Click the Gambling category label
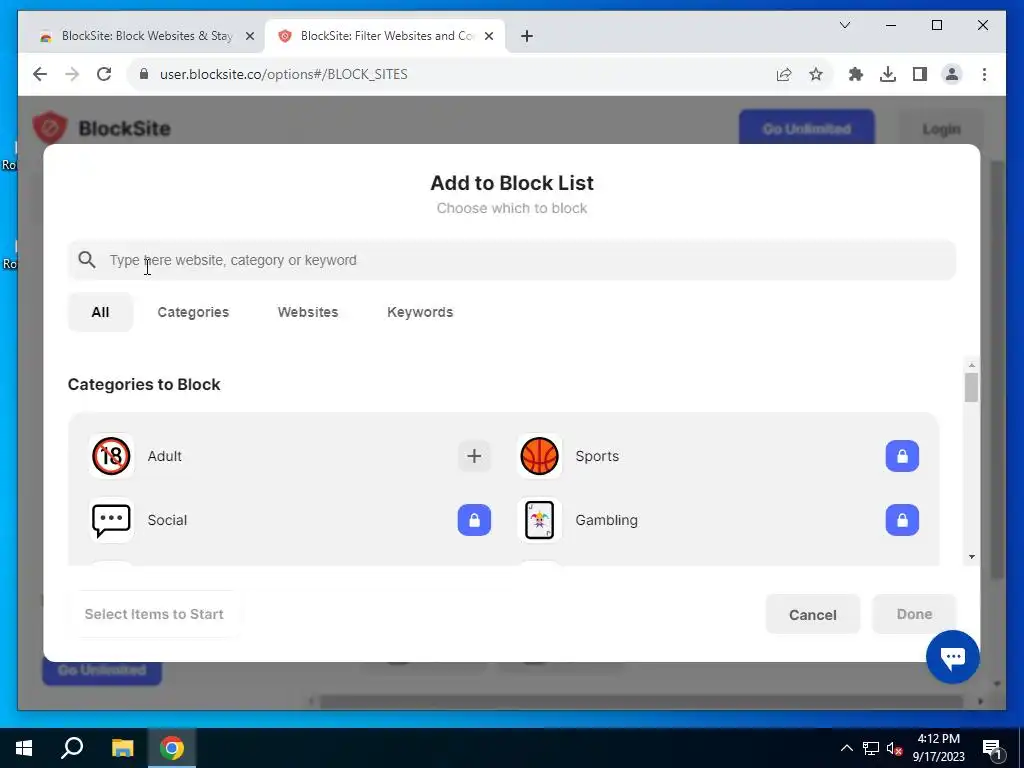1024x768 pixels. (x=606, y=520)
